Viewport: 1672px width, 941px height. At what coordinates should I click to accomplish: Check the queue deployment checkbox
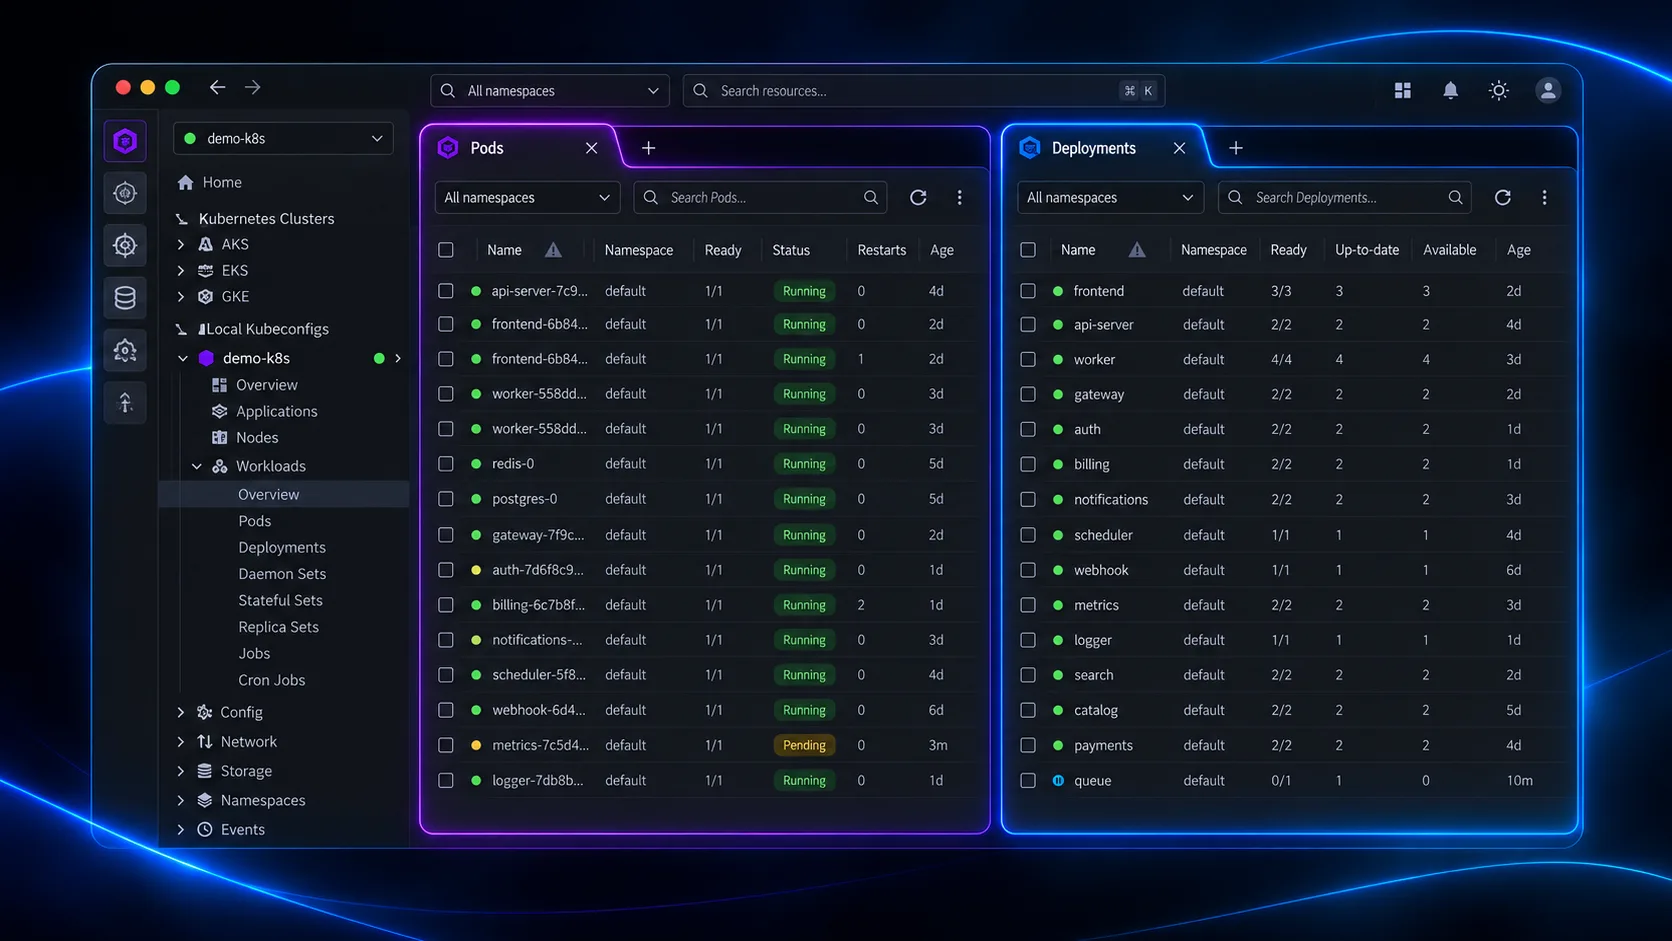1028,780
